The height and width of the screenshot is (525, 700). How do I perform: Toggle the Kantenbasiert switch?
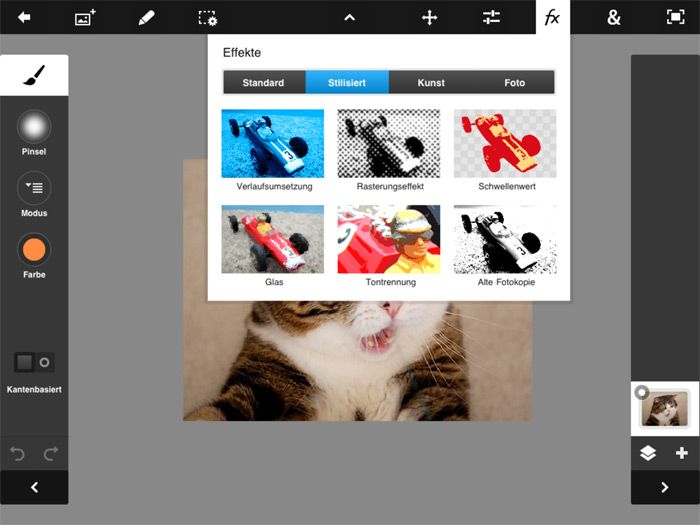tap(34, 362)
